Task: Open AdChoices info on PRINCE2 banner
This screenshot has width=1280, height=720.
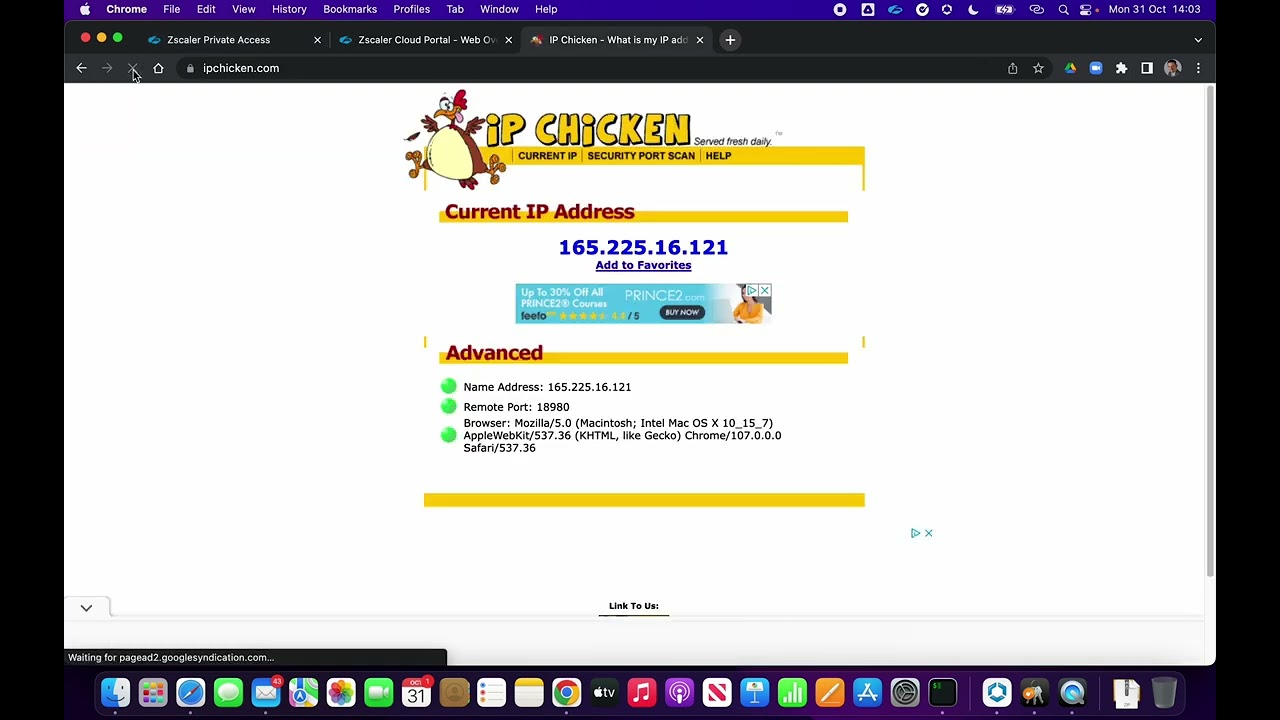Action: [752, 290]
